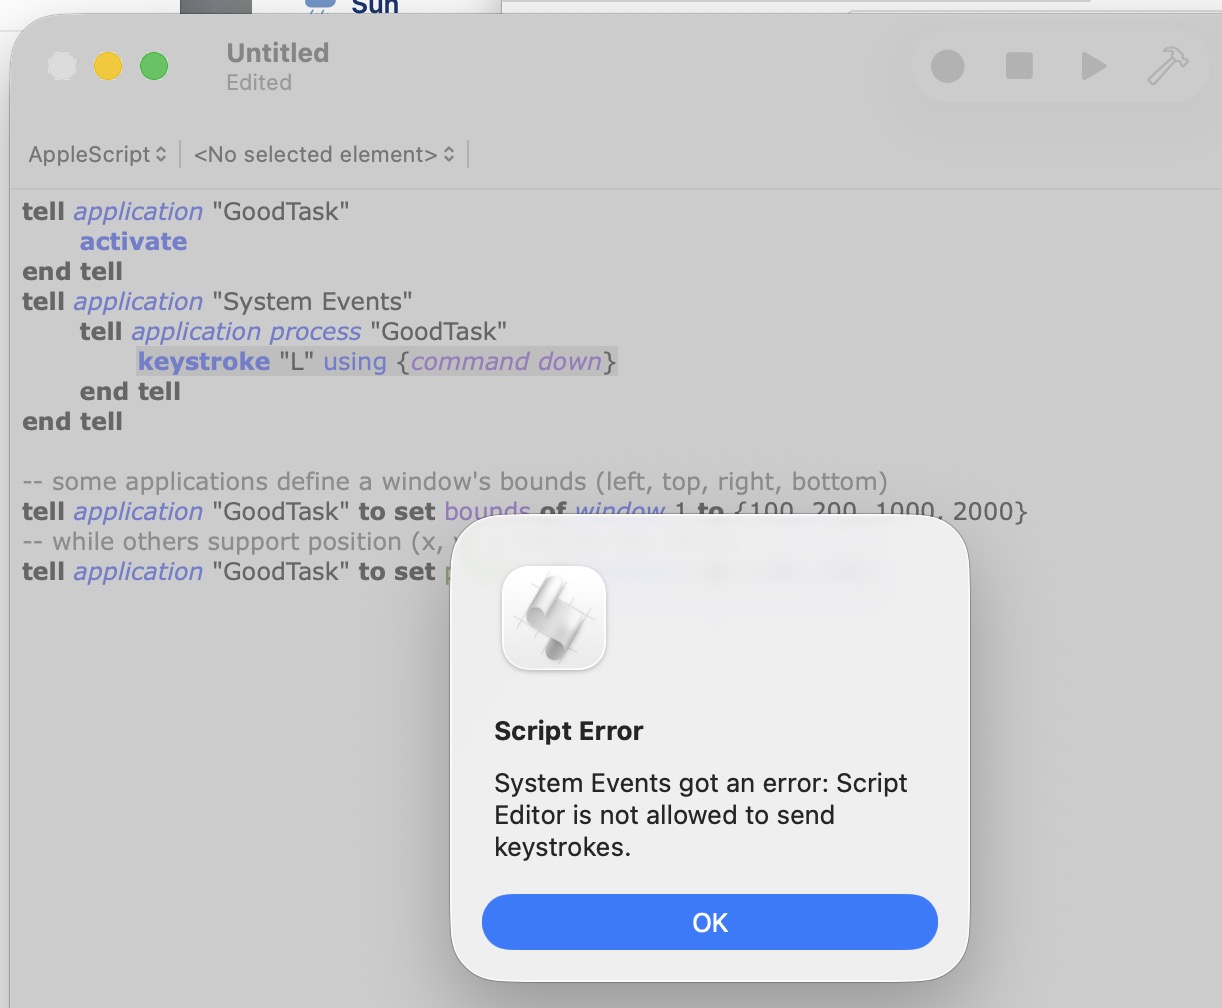This screenshot has width=1222, height=1008.
Task: Click the Untitled window title
Action: pos(277,53)
